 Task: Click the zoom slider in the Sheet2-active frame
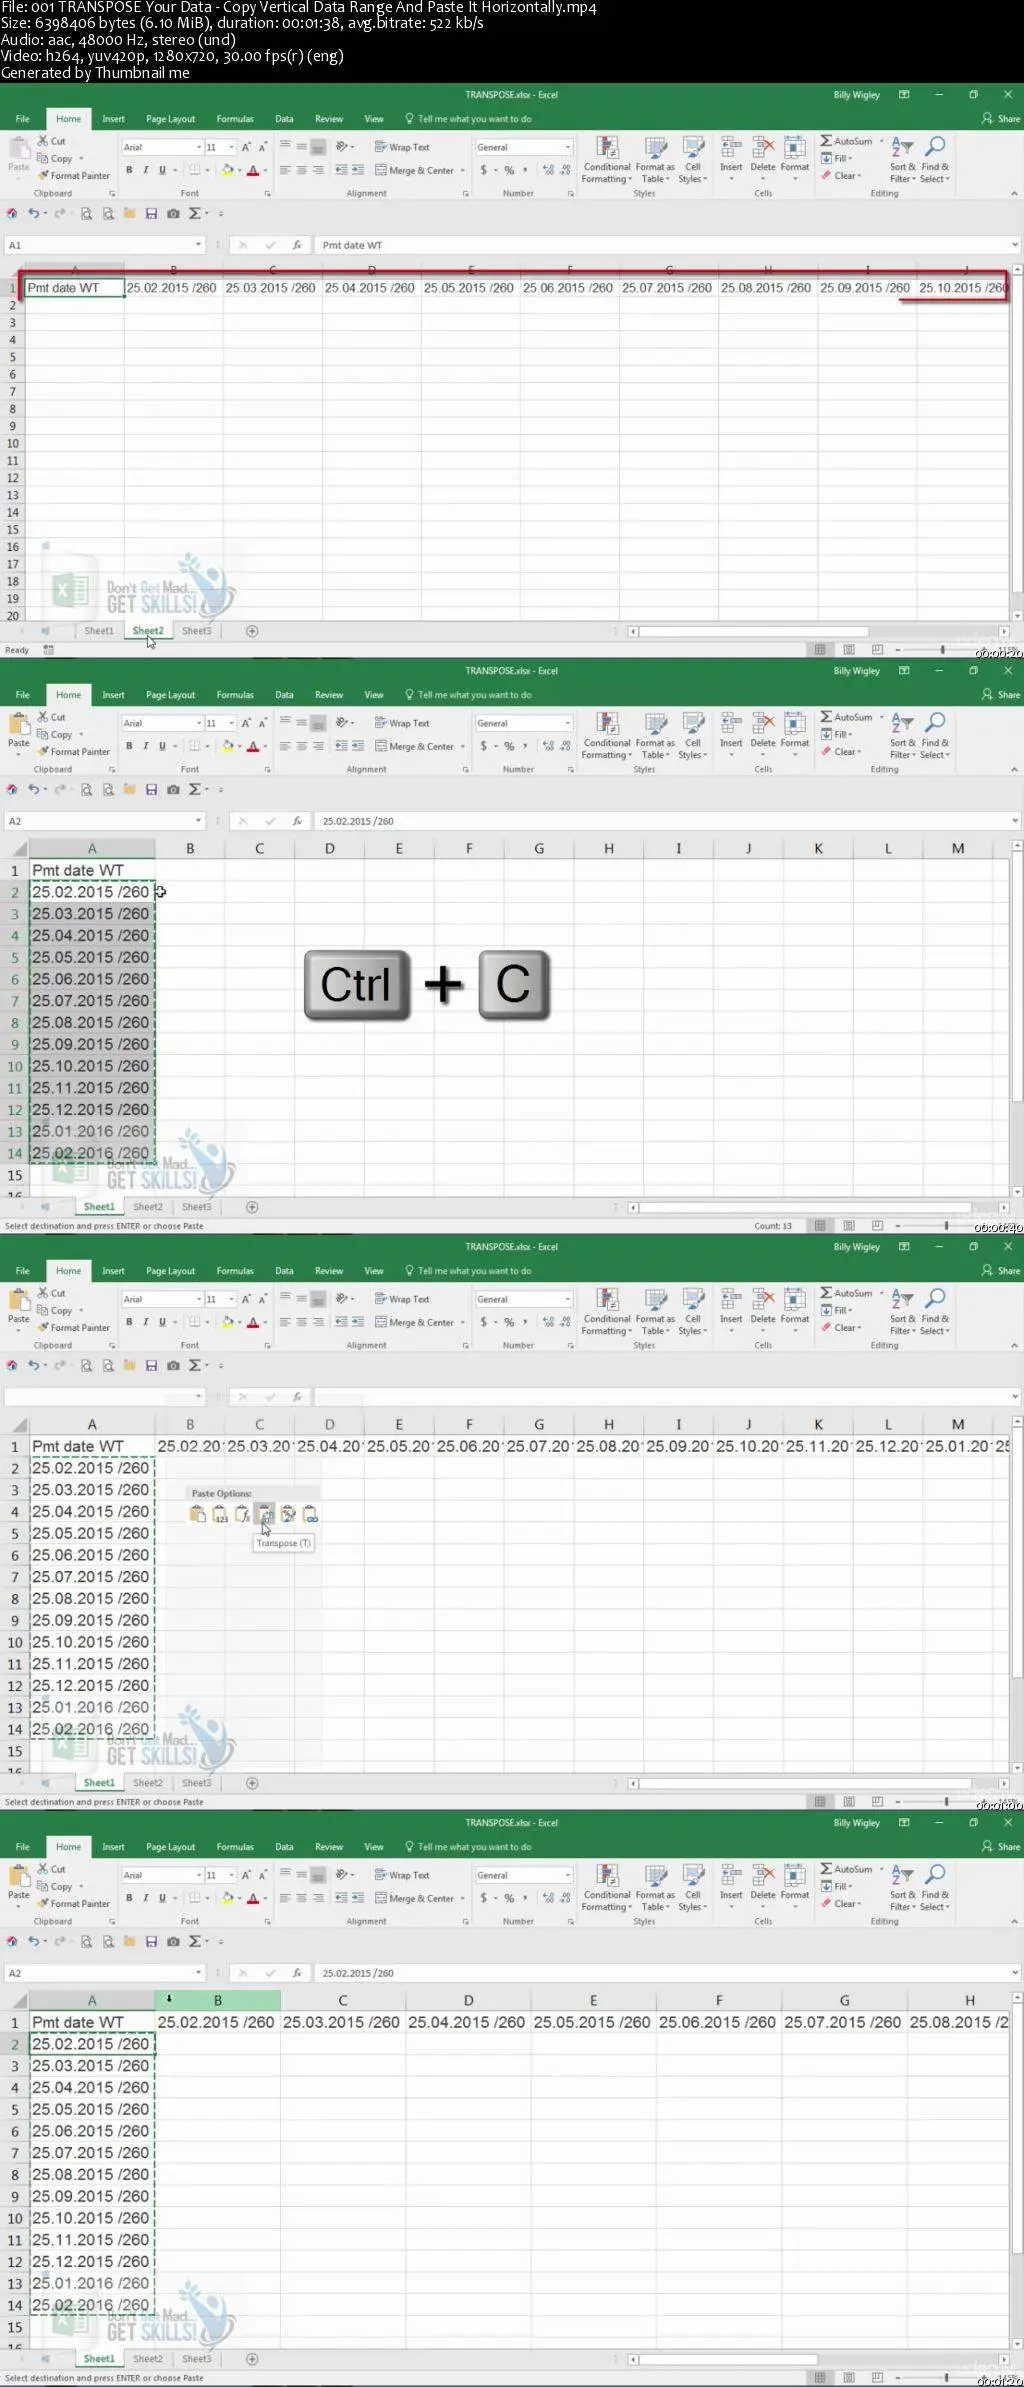[943, 650]
